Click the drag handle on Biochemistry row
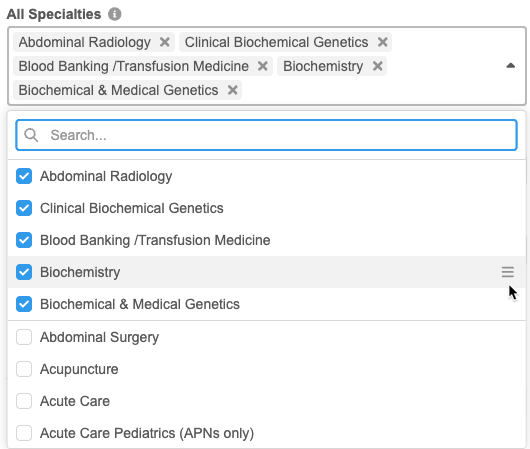This screenshot has width=530, height=449. [508, 272]
